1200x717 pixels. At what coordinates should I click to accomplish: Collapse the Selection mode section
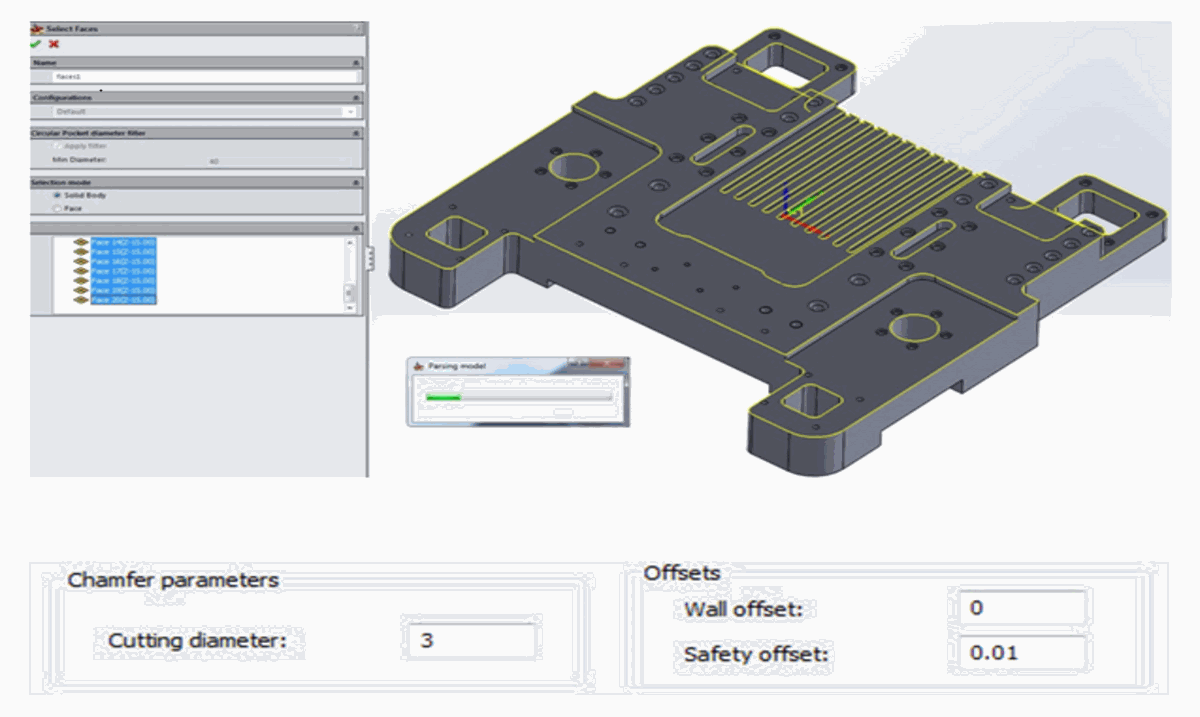356,183
